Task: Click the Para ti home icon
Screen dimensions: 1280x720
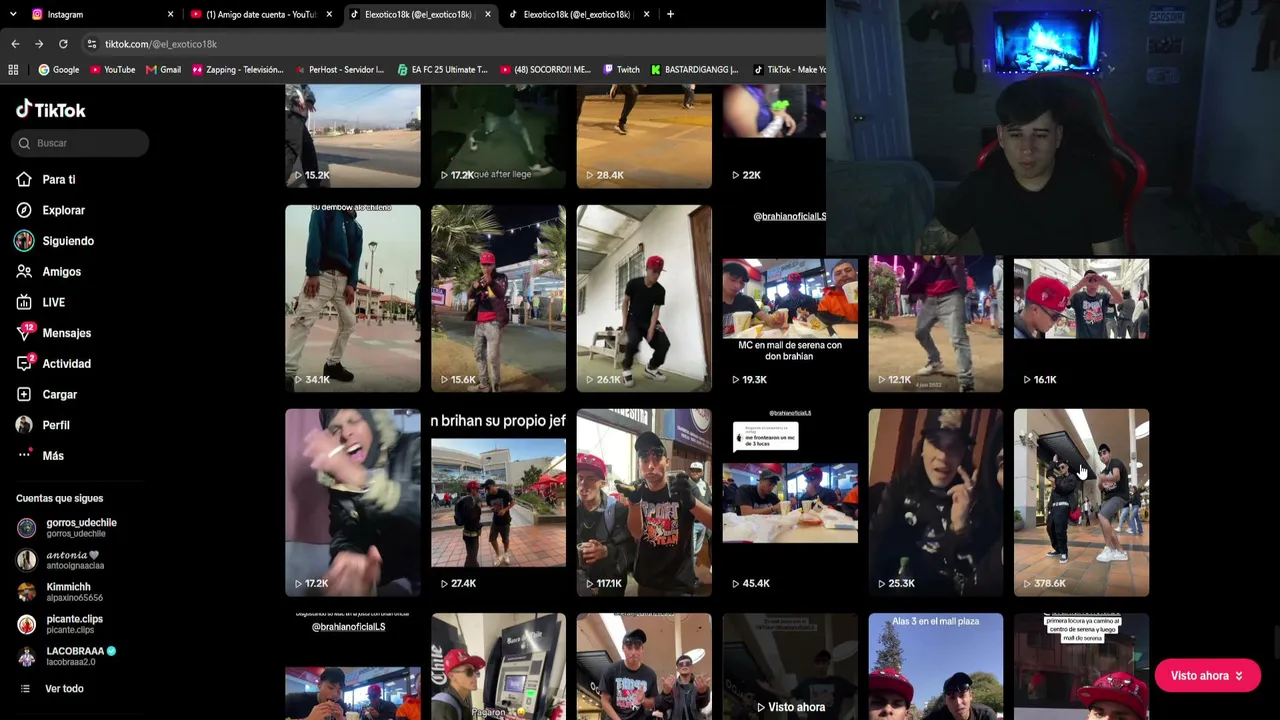Action: [x=24, y=180]
